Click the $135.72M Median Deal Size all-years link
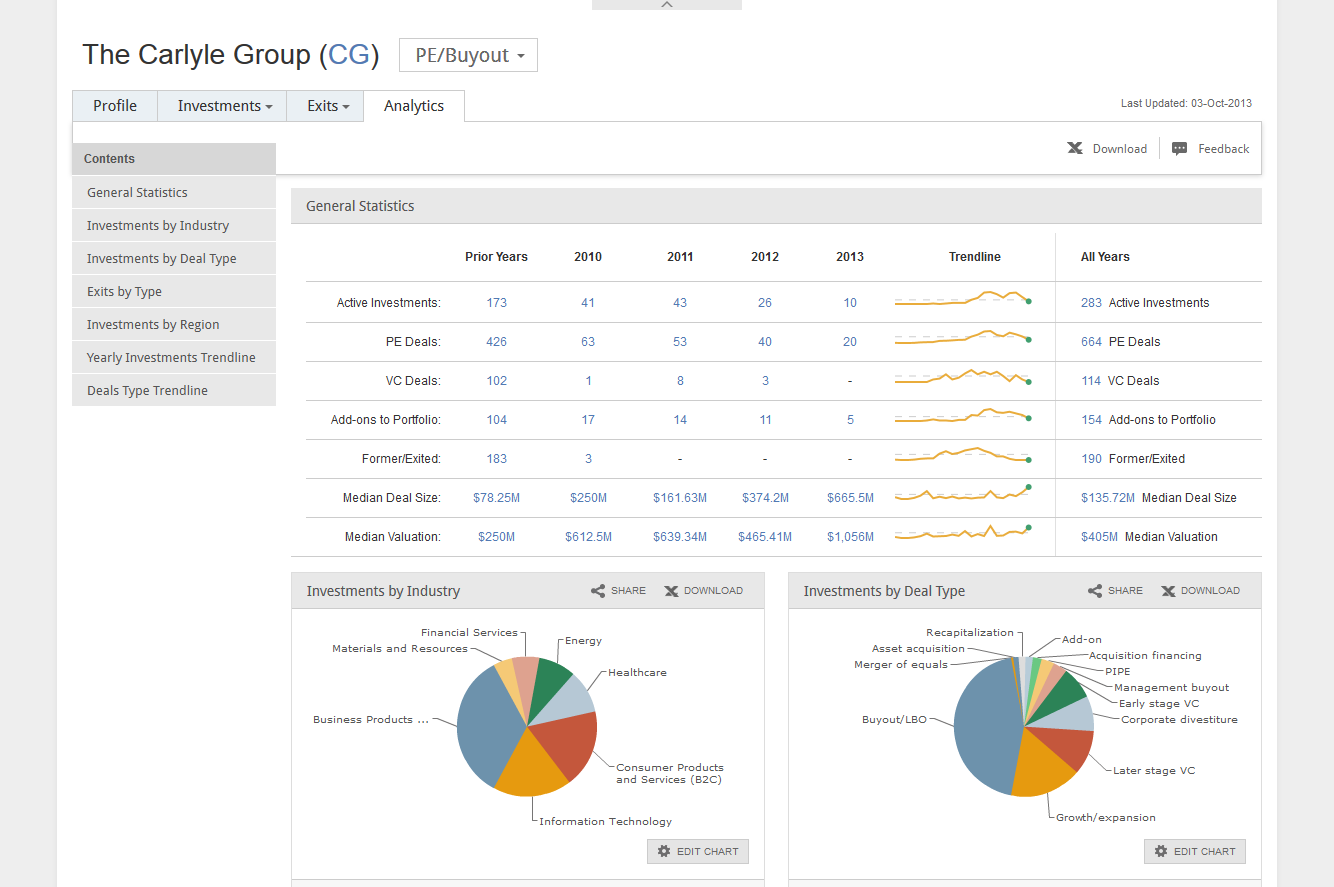Viewport: 1334px width, 887px height. pyautogui.click(x=1108, y=498)
